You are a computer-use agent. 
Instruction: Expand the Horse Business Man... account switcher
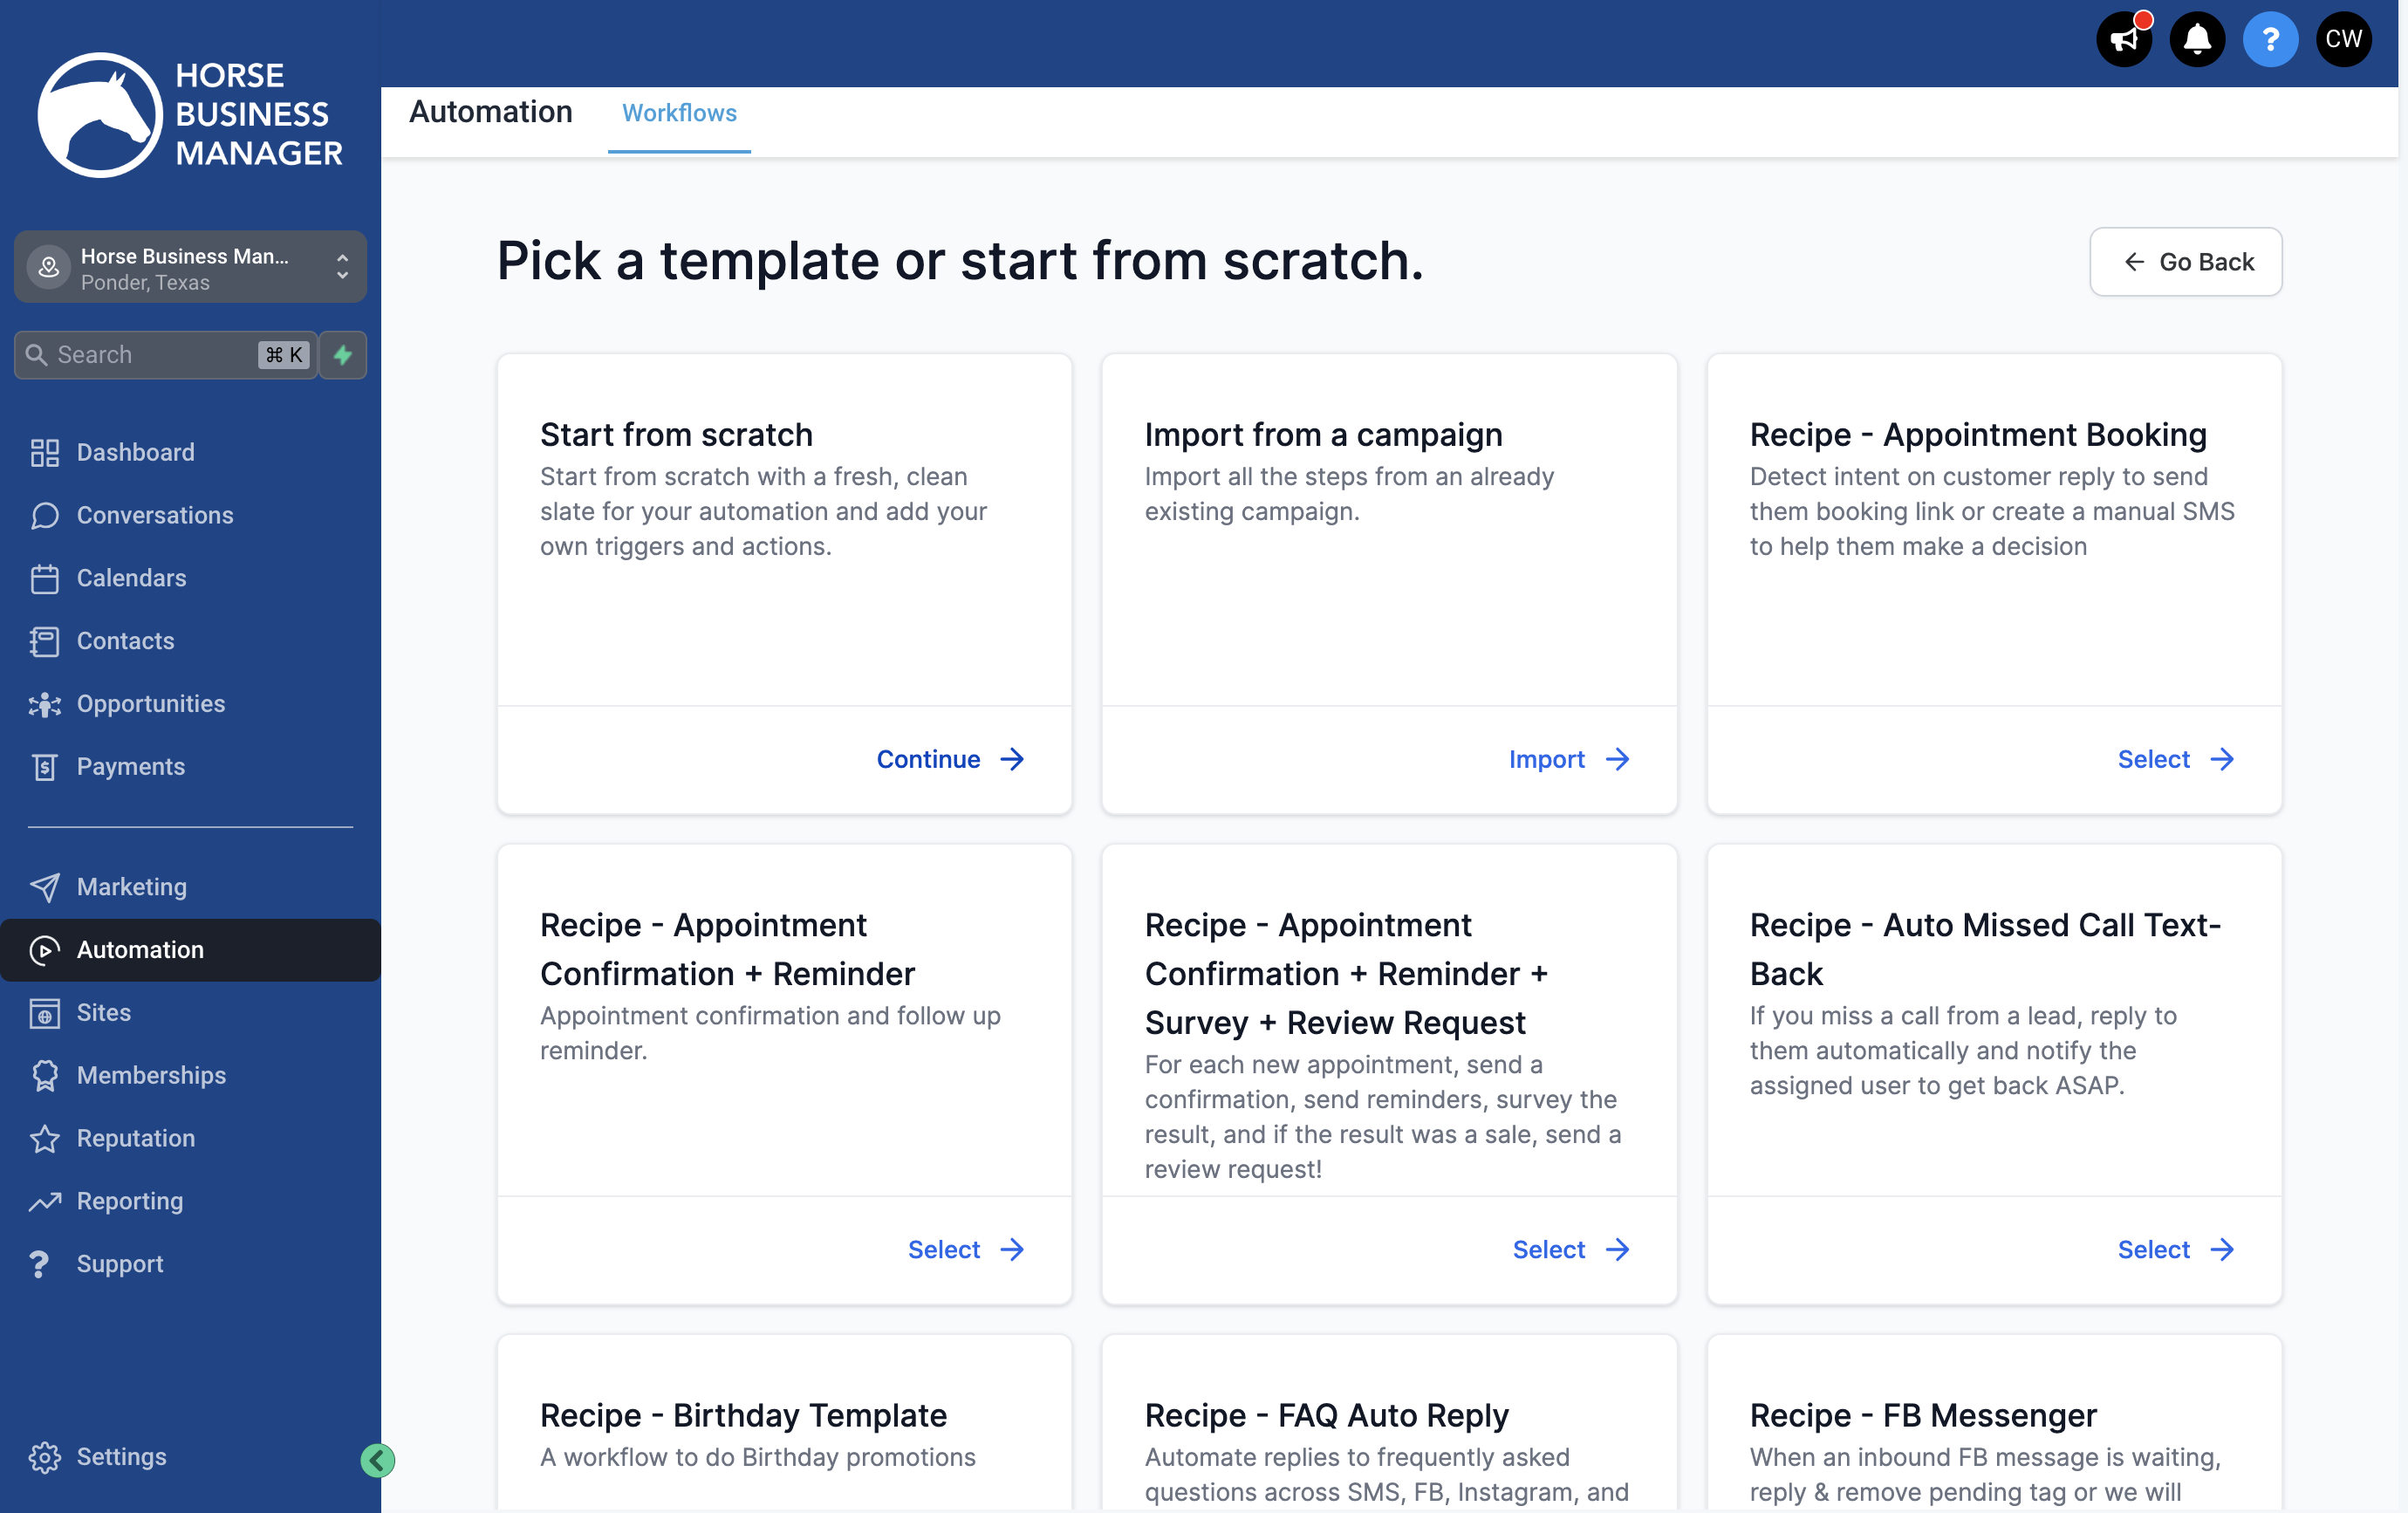coord(190,267)
